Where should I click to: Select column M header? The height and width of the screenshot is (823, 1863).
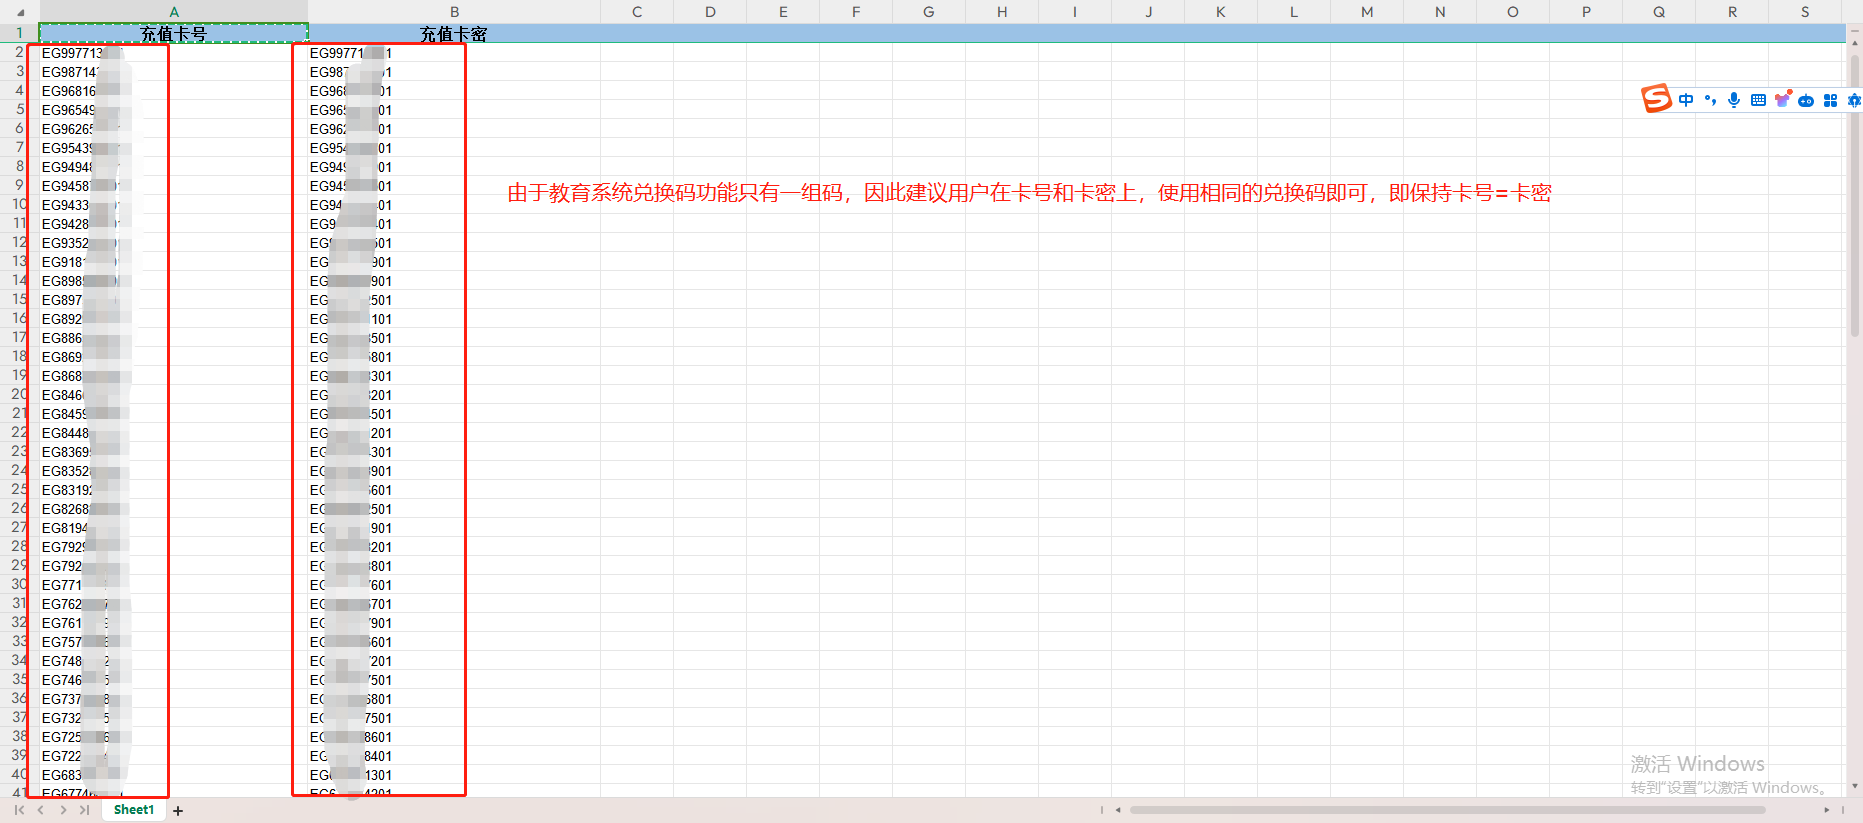[1367, 12]
